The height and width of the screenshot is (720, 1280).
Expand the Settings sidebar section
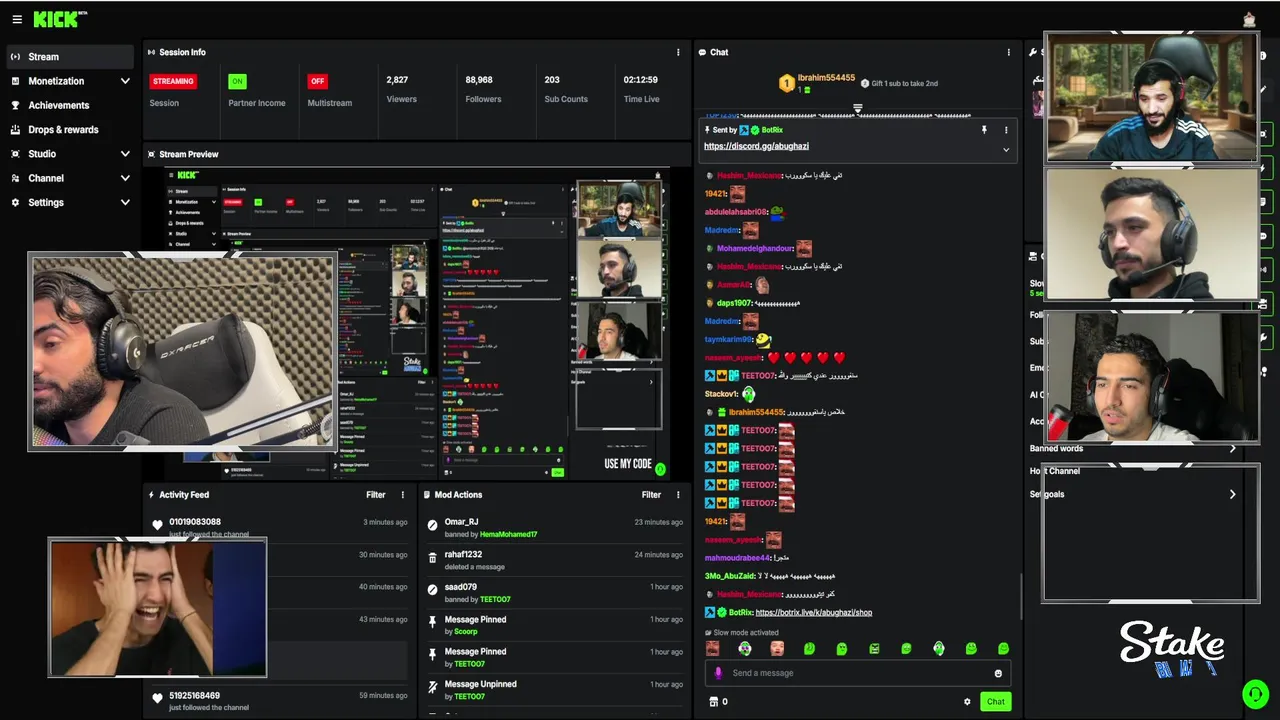pos(124,202)
